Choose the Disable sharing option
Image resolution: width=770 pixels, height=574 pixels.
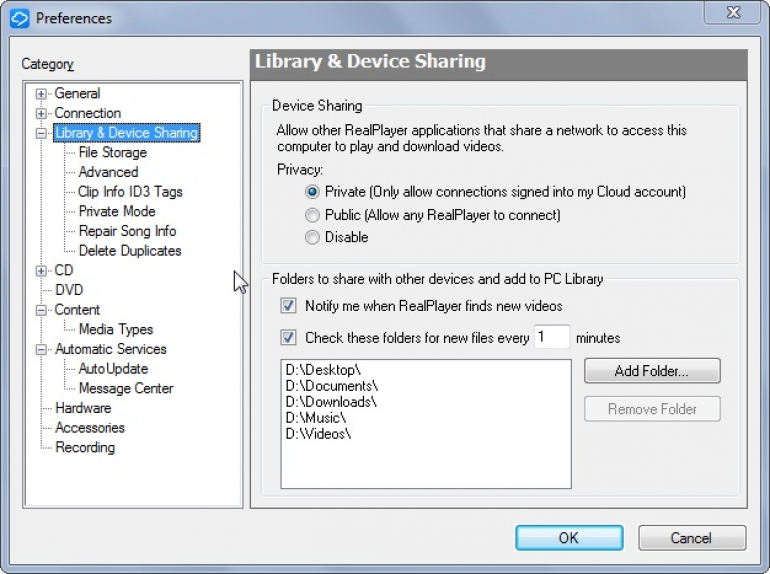click(x=312, y=237)
